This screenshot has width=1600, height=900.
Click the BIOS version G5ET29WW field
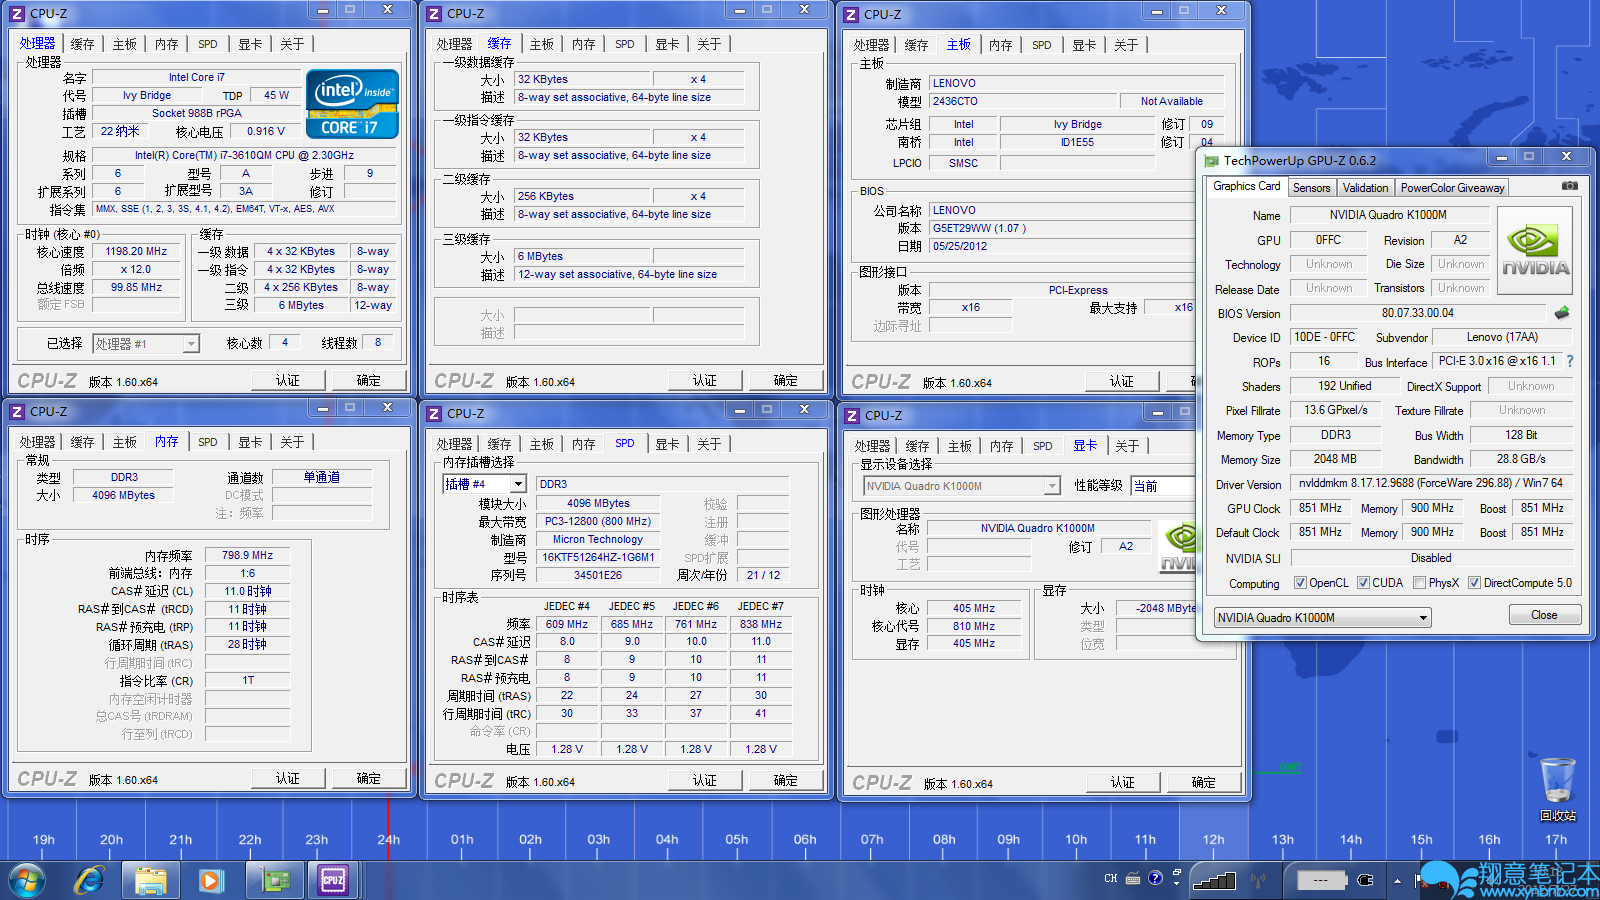1062,228
